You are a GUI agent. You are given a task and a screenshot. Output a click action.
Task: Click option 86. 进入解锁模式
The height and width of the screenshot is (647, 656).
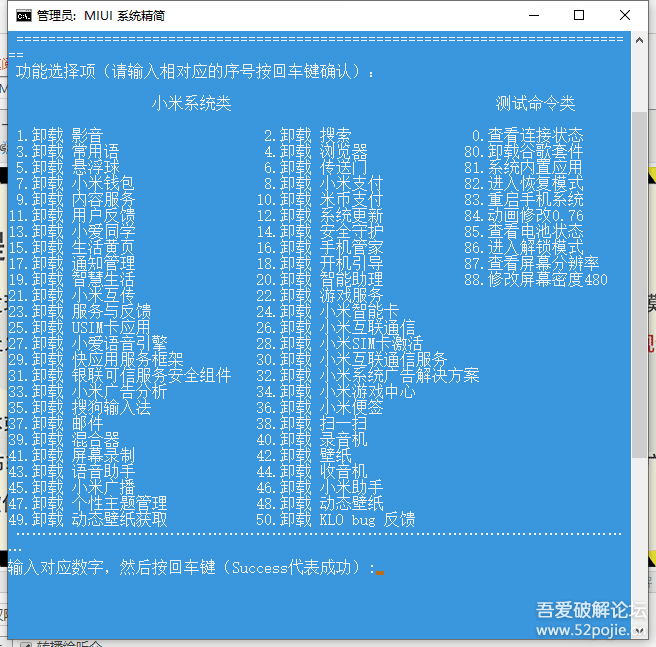[x=523, y=247]
